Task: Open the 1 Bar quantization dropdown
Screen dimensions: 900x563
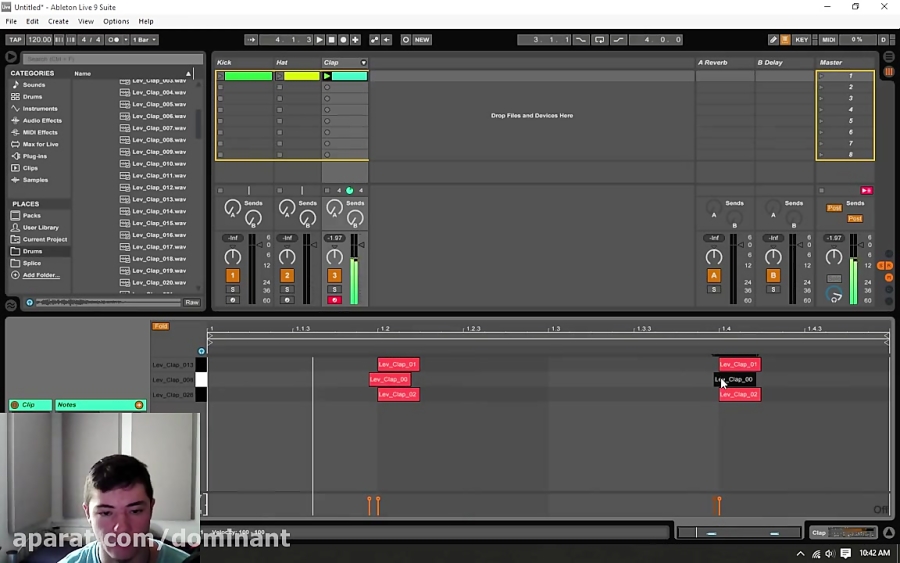Action: (x=145, y=40)
